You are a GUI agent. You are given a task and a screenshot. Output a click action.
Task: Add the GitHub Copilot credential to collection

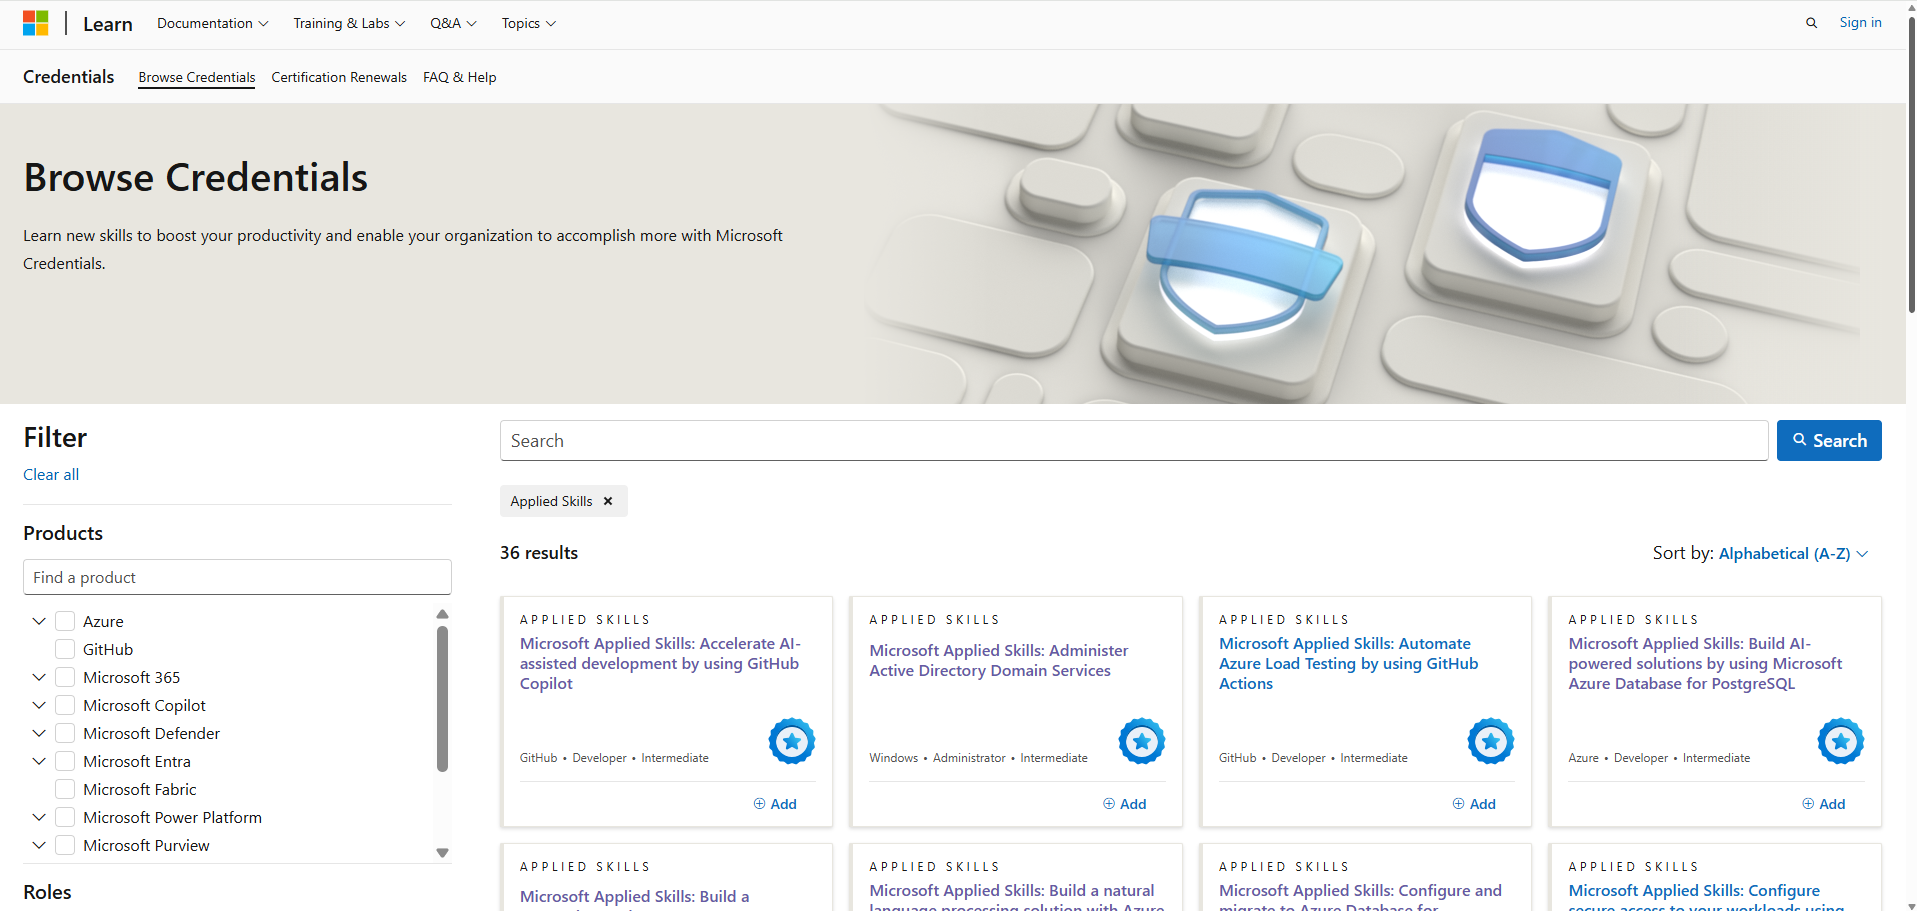click(775, 804)
